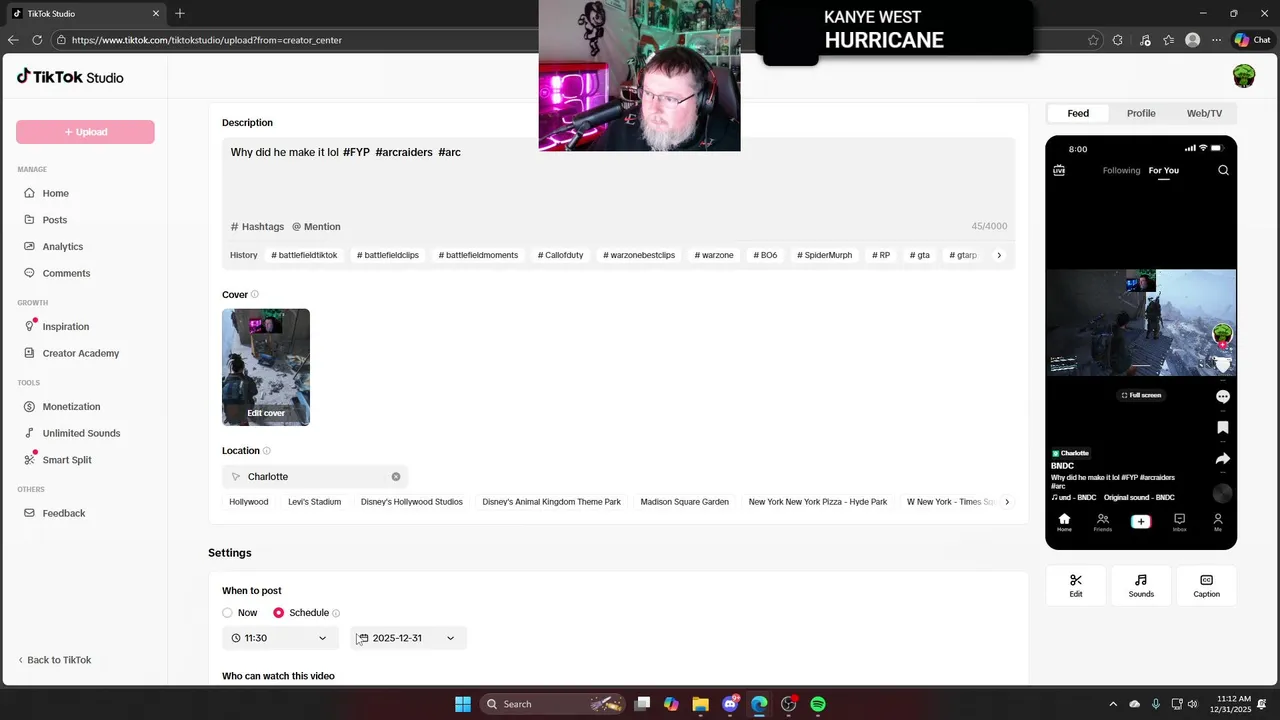Click the comment bubble in phone preview

[1222, 397]
